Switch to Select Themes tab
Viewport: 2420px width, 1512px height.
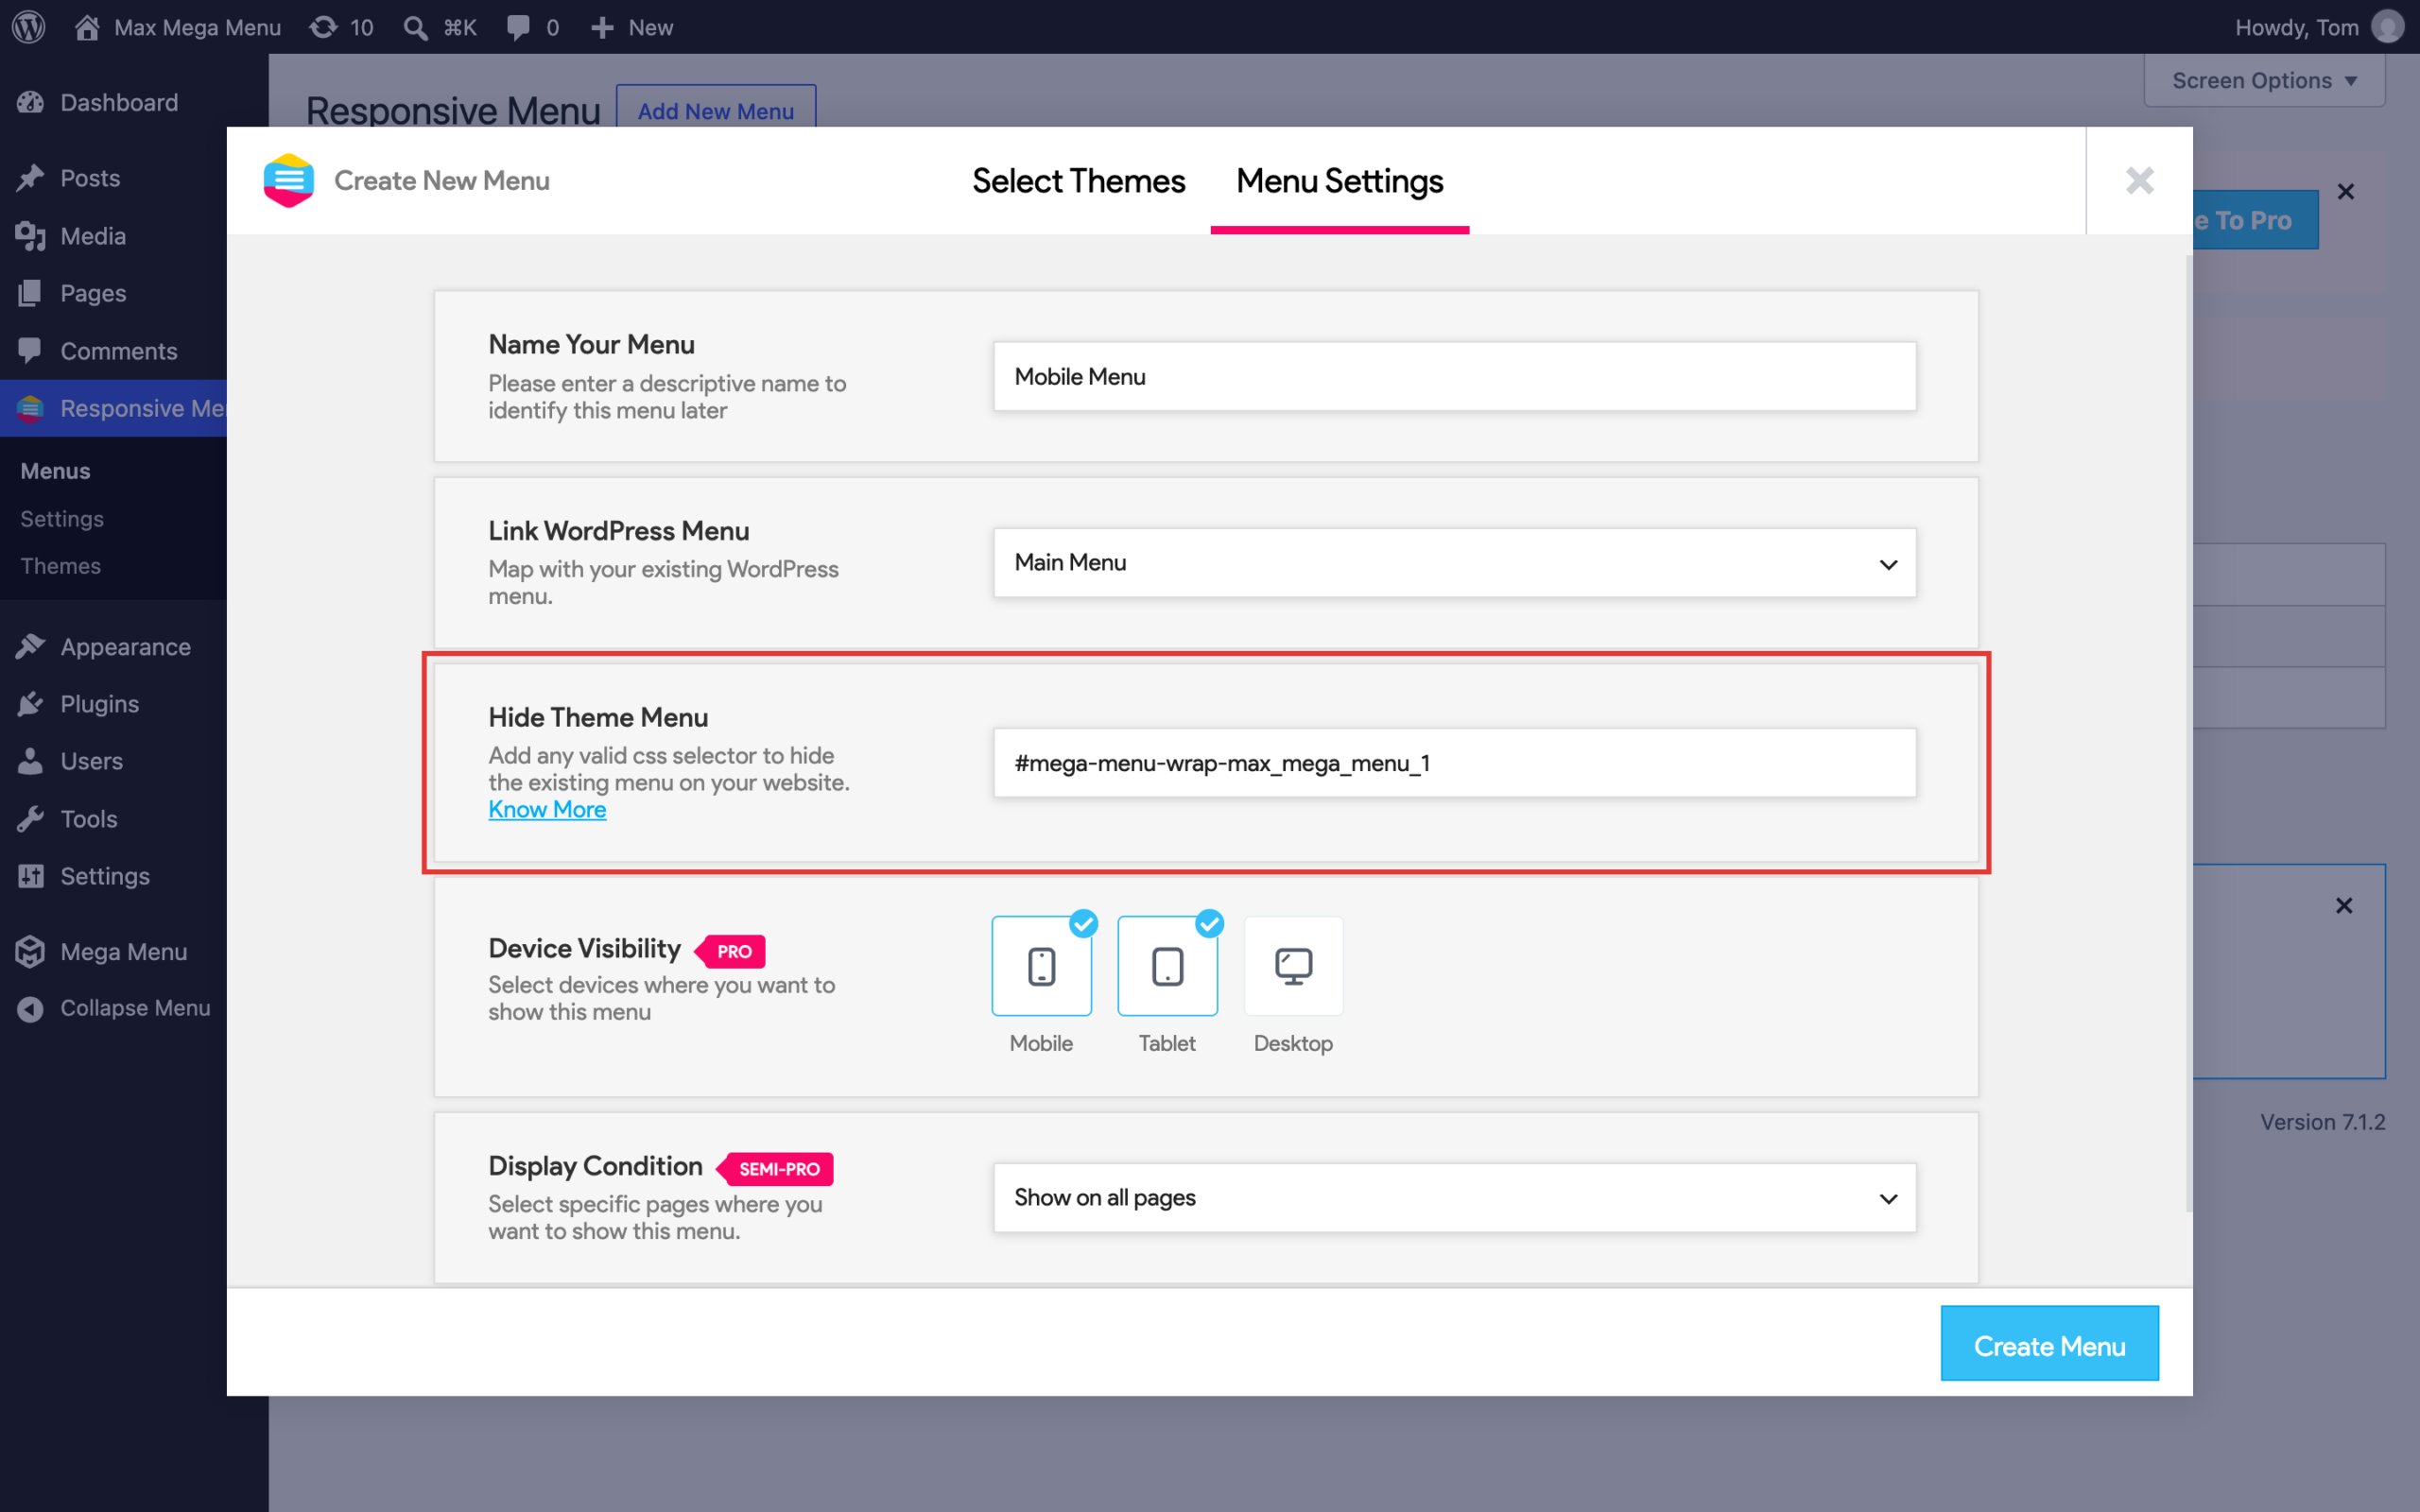point(1078,181)
